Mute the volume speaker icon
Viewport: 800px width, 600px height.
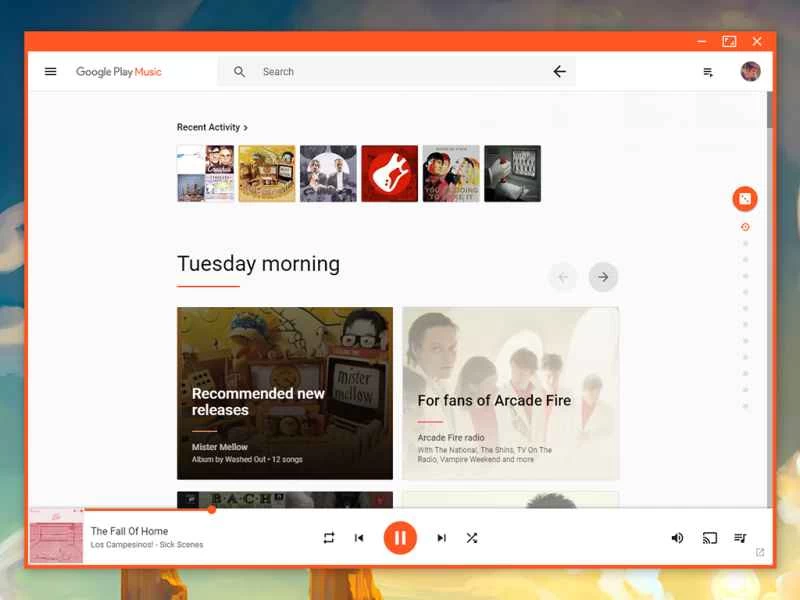(677, 538)
